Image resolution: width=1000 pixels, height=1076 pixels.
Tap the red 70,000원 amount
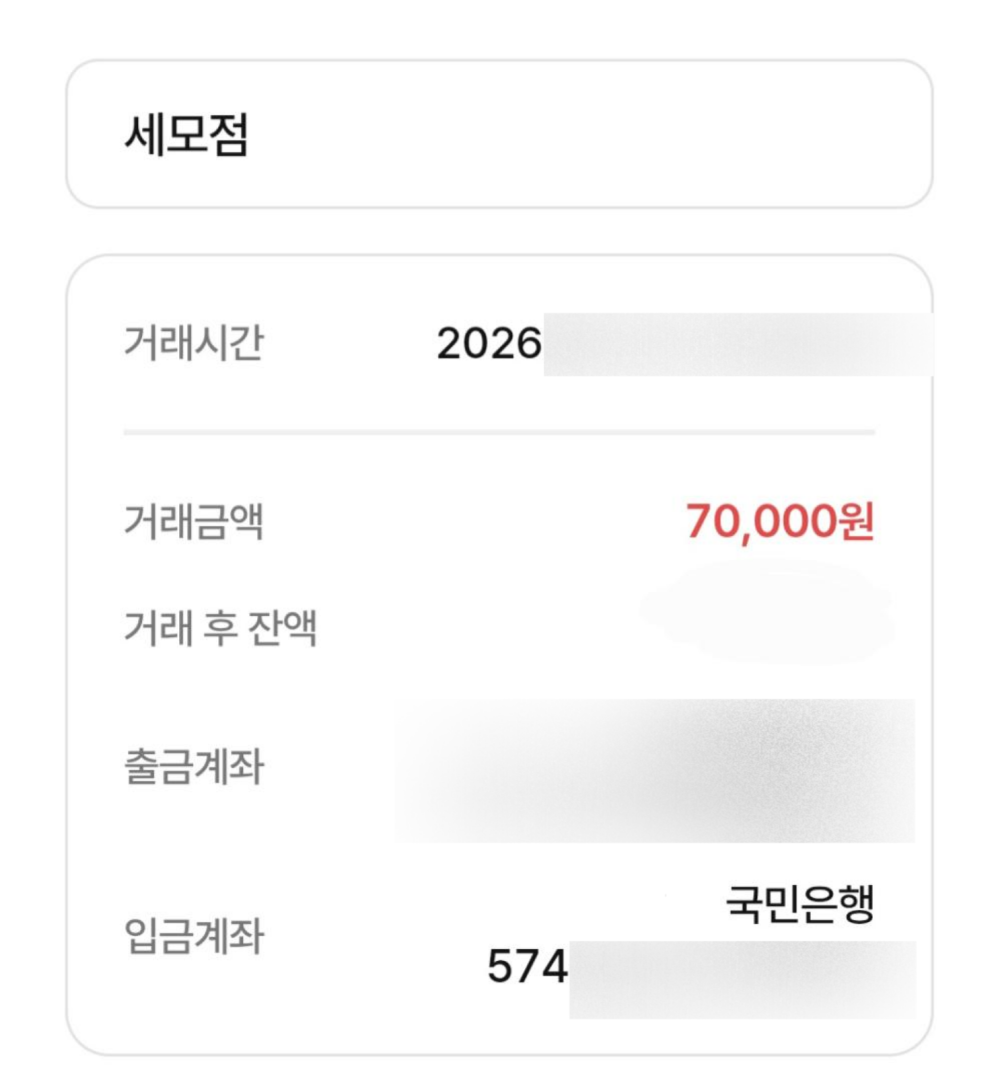click(x=780, y=521)
